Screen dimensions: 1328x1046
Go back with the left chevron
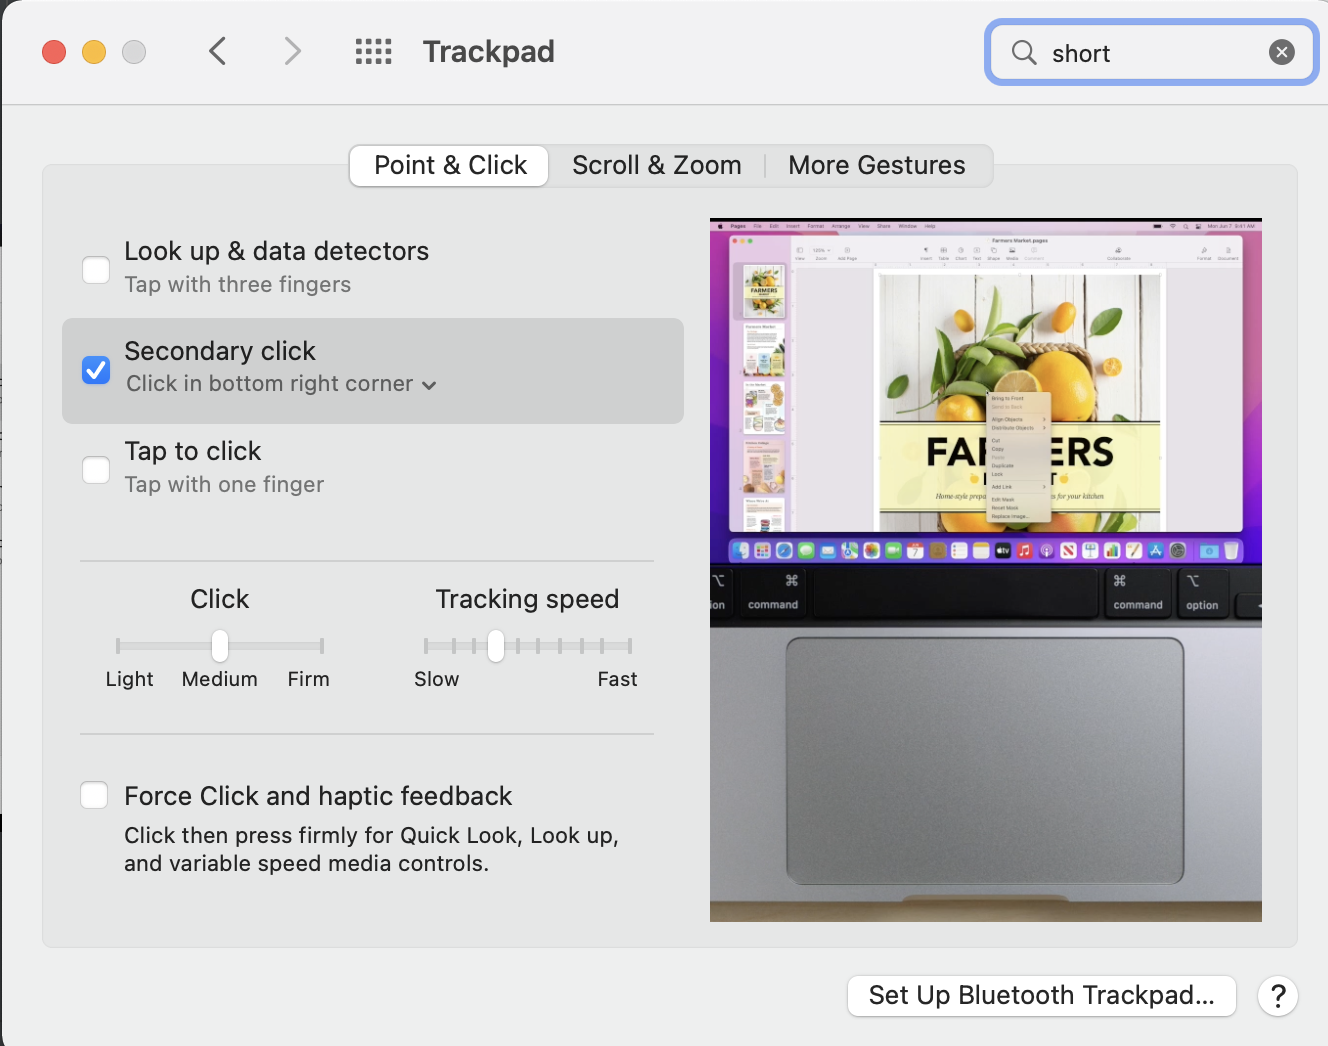point(218,51)
